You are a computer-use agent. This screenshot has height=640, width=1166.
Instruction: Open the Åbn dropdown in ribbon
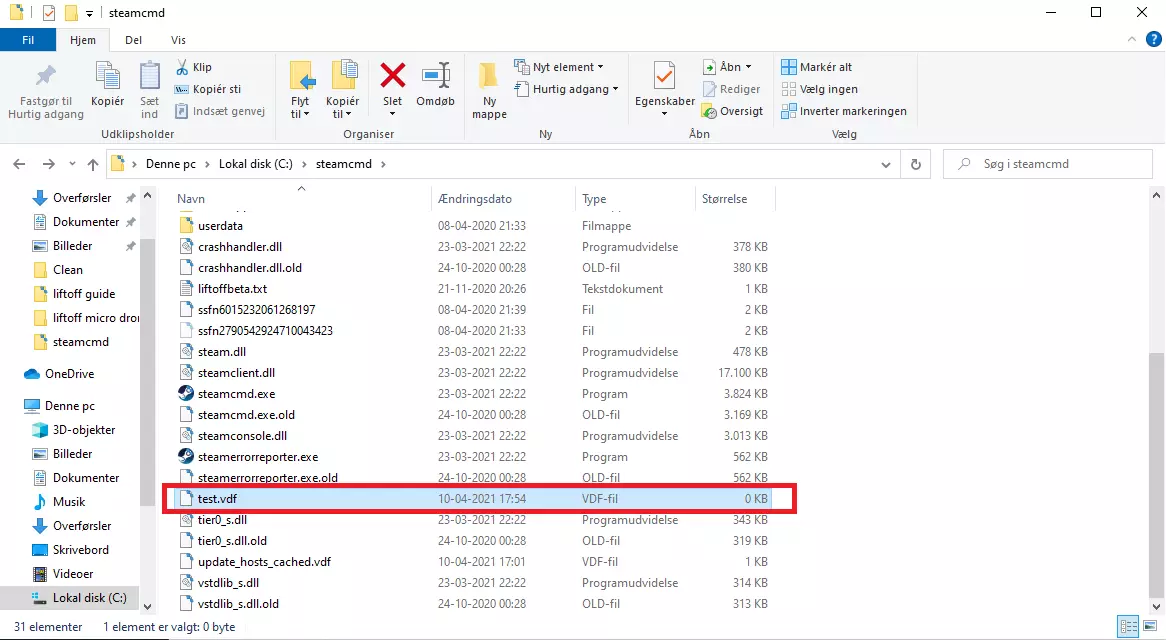point(748,67)
